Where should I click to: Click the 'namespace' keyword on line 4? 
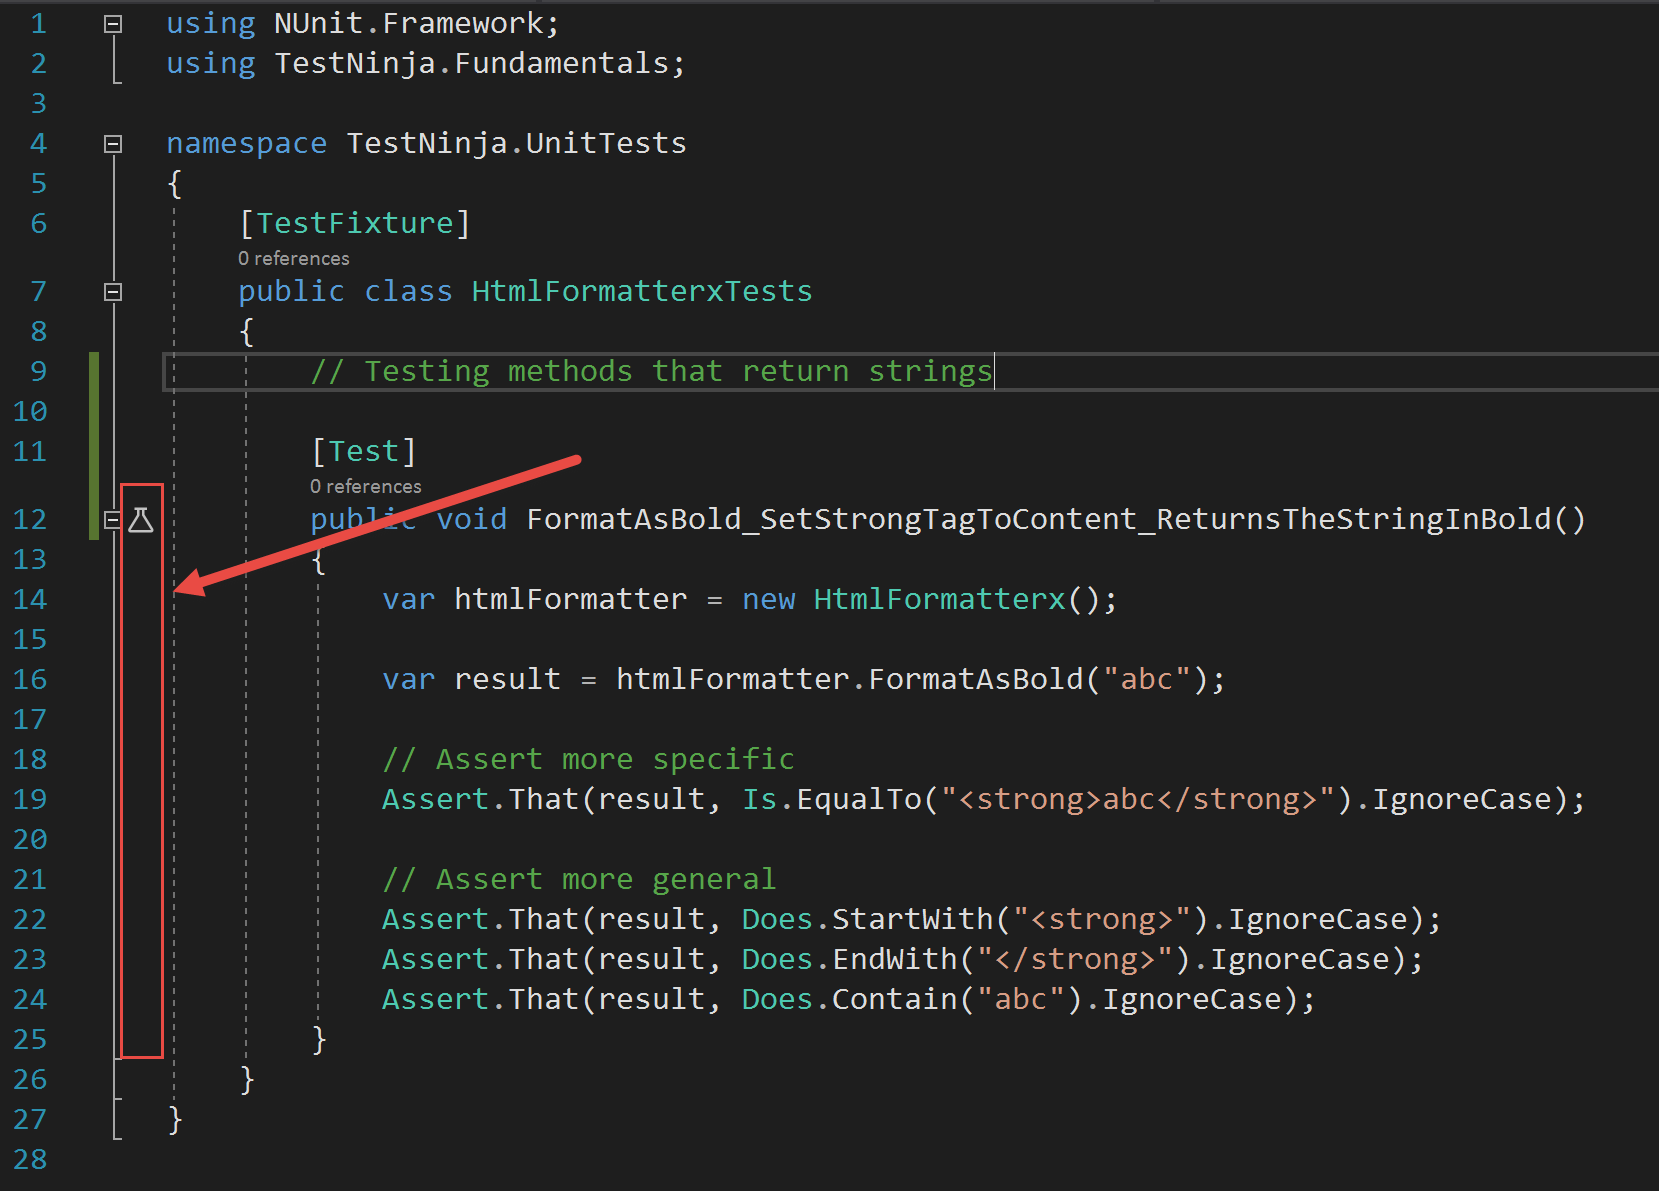247,143
